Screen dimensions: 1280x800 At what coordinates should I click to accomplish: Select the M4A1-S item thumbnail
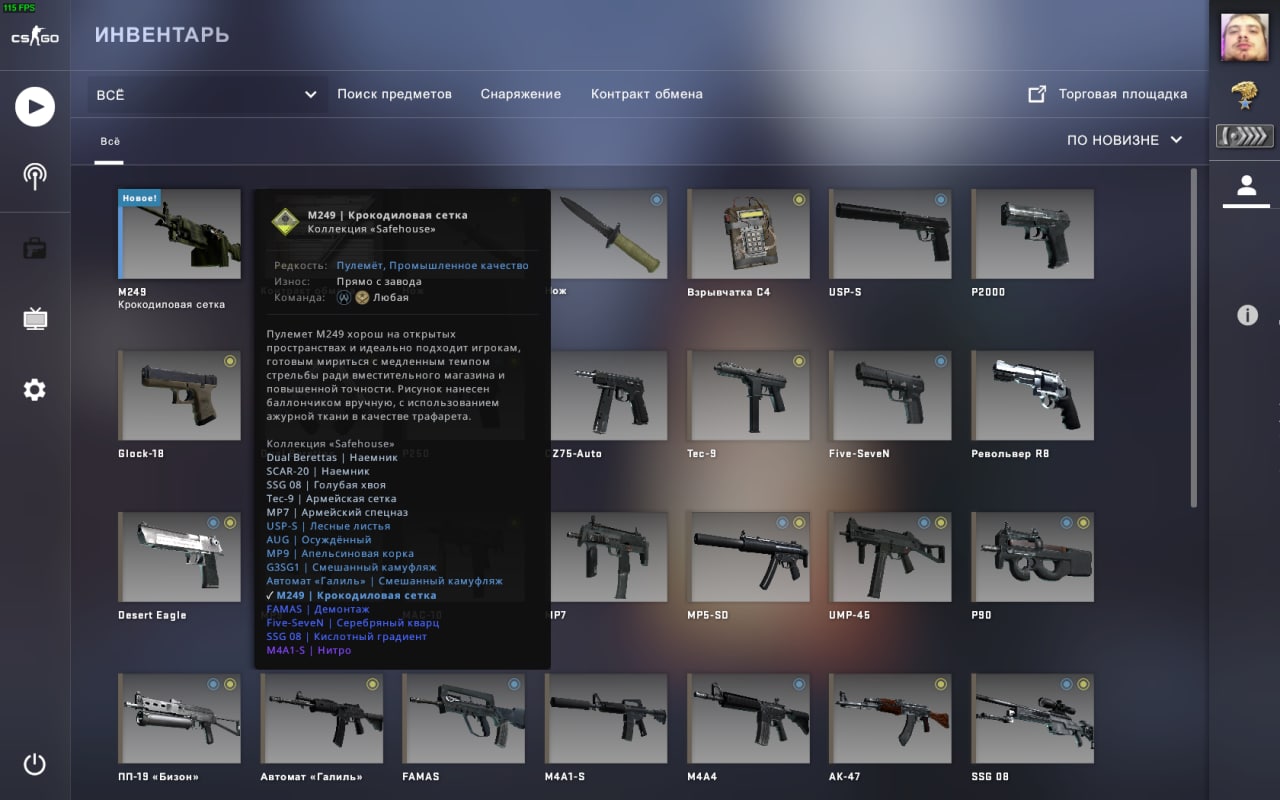(606, 718)
